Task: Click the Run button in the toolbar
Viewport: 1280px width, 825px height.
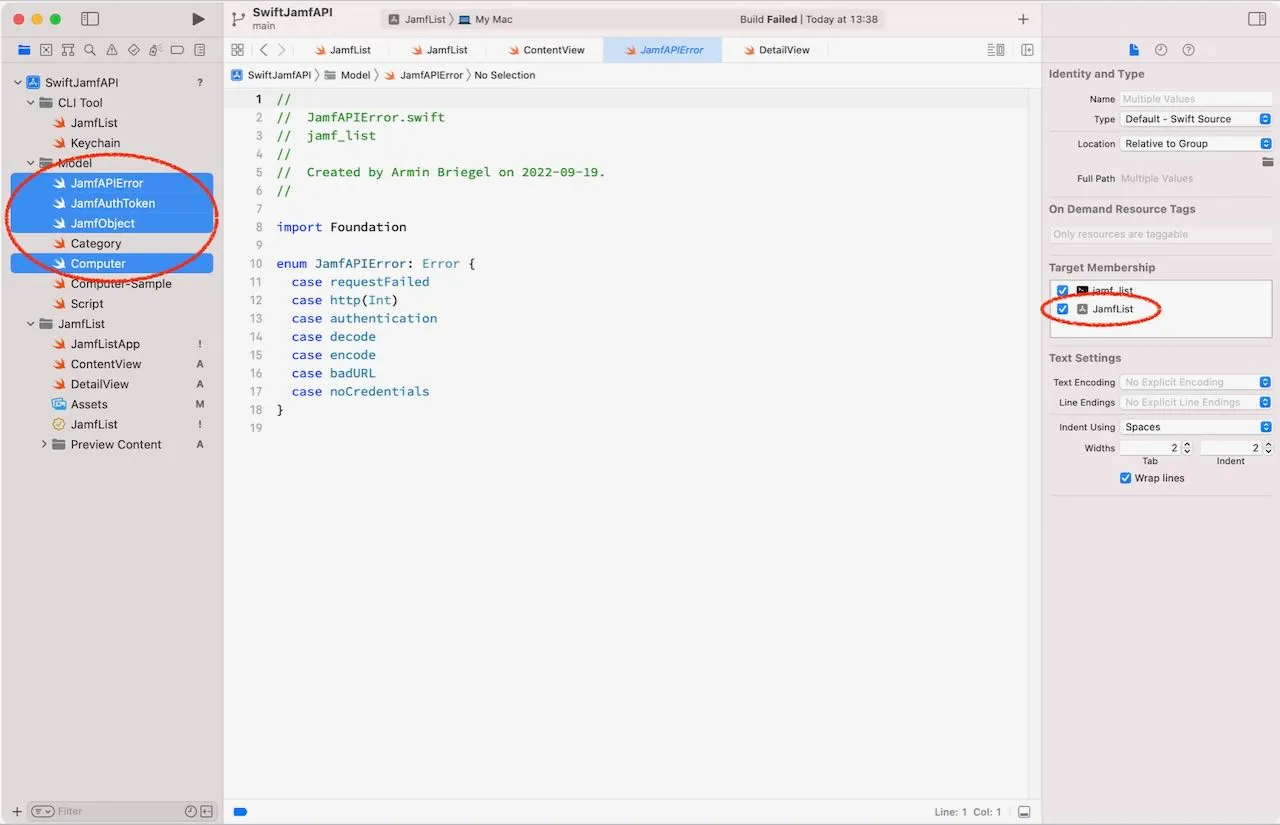Action: 197,18
